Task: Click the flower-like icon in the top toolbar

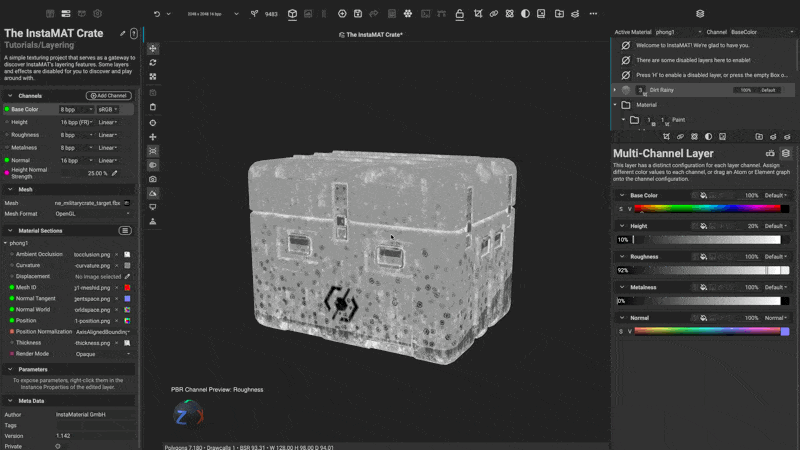Action: pos(408,14)
